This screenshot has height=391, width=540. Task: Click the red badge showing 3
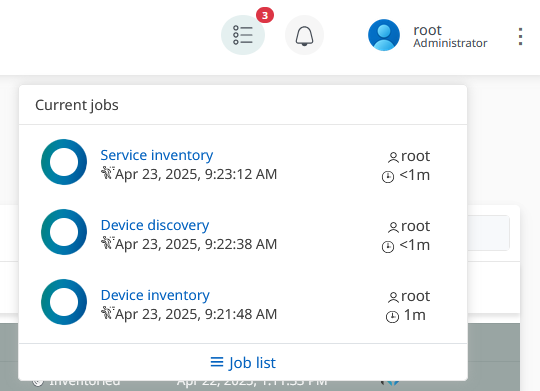tap(265, 16)
